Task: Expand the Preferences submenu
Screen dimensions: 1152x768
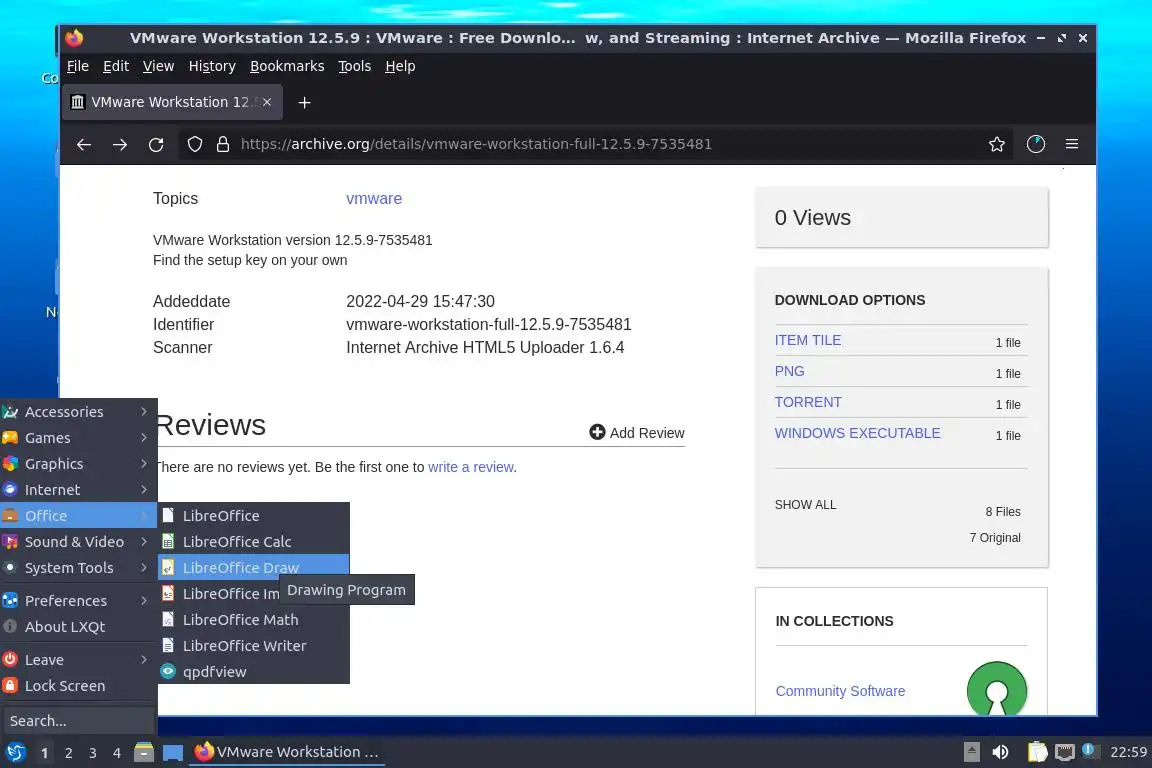Action: click(x=79, y=600)
